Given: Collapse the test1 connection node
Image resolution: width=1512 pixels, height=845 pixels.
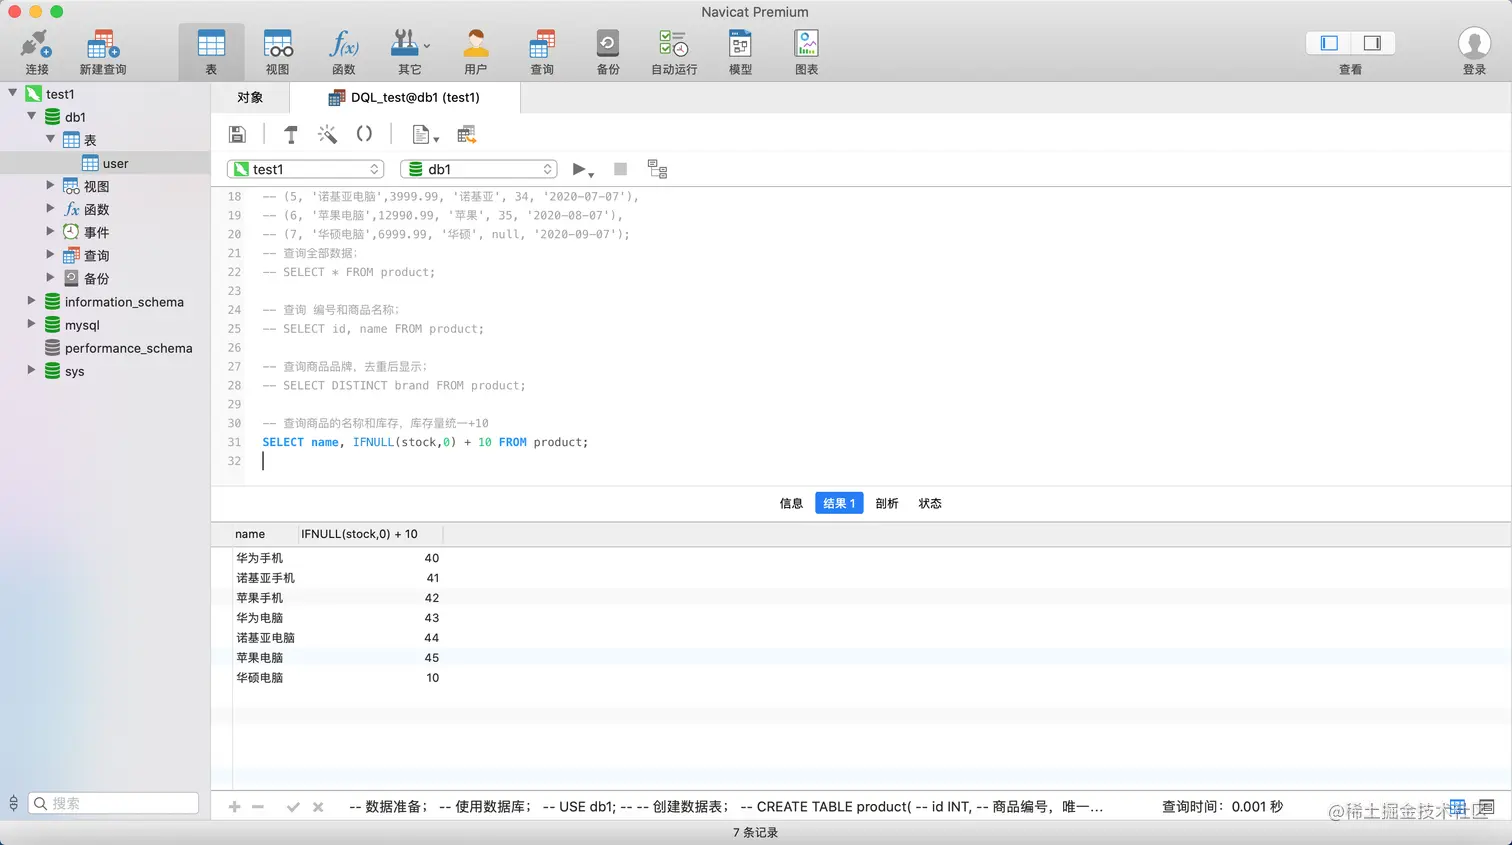Looking at the screenshot, I should (13, 92).
